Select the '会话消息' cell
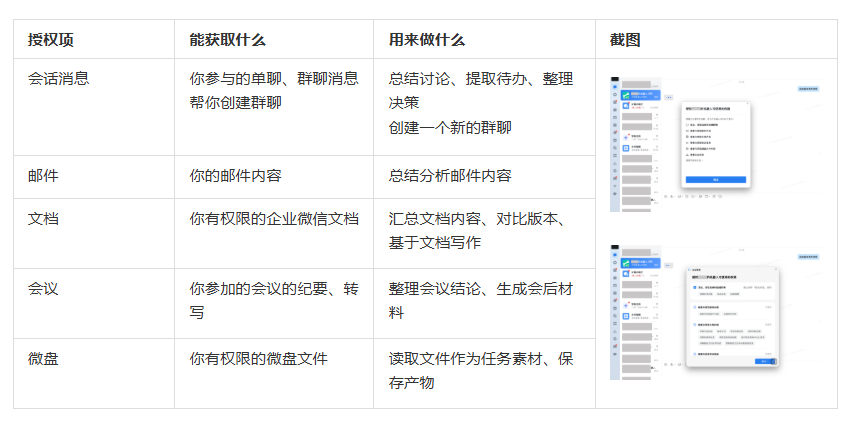Image resolution: width=848 pixels, height=424 pixels. [x=94, y=107]
